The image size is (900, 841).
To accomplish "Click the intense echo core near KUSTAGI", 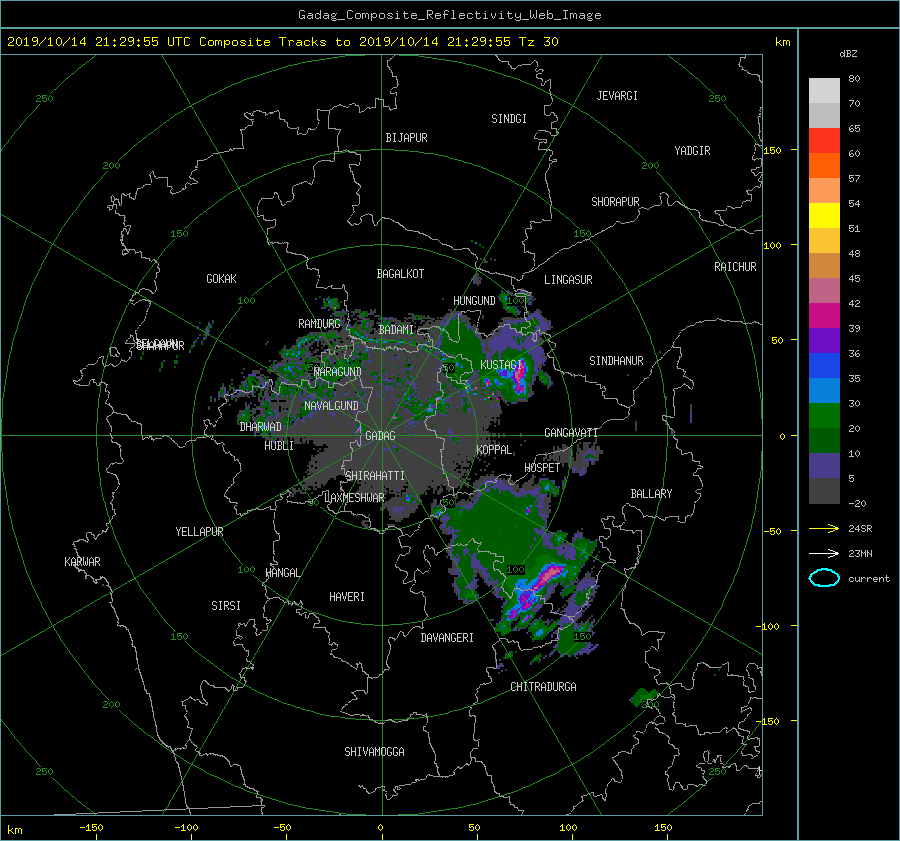I will (519, 378).
